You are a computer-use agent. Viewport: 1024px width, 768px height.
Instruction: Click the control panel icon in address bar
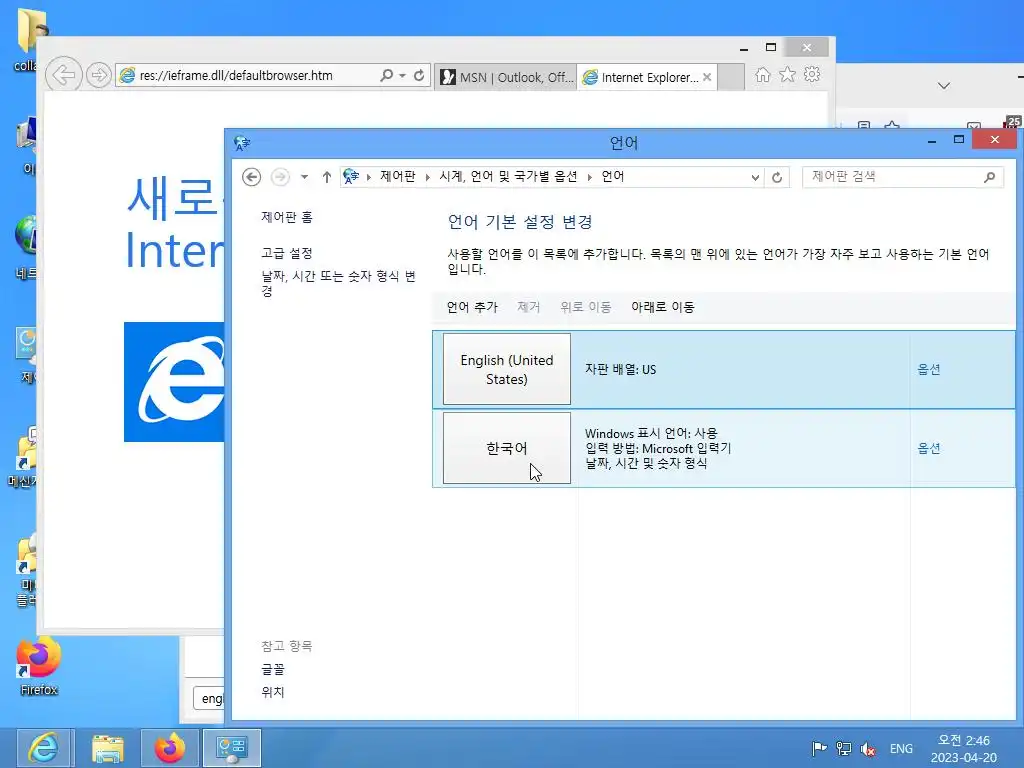click(x=351, y=176)
